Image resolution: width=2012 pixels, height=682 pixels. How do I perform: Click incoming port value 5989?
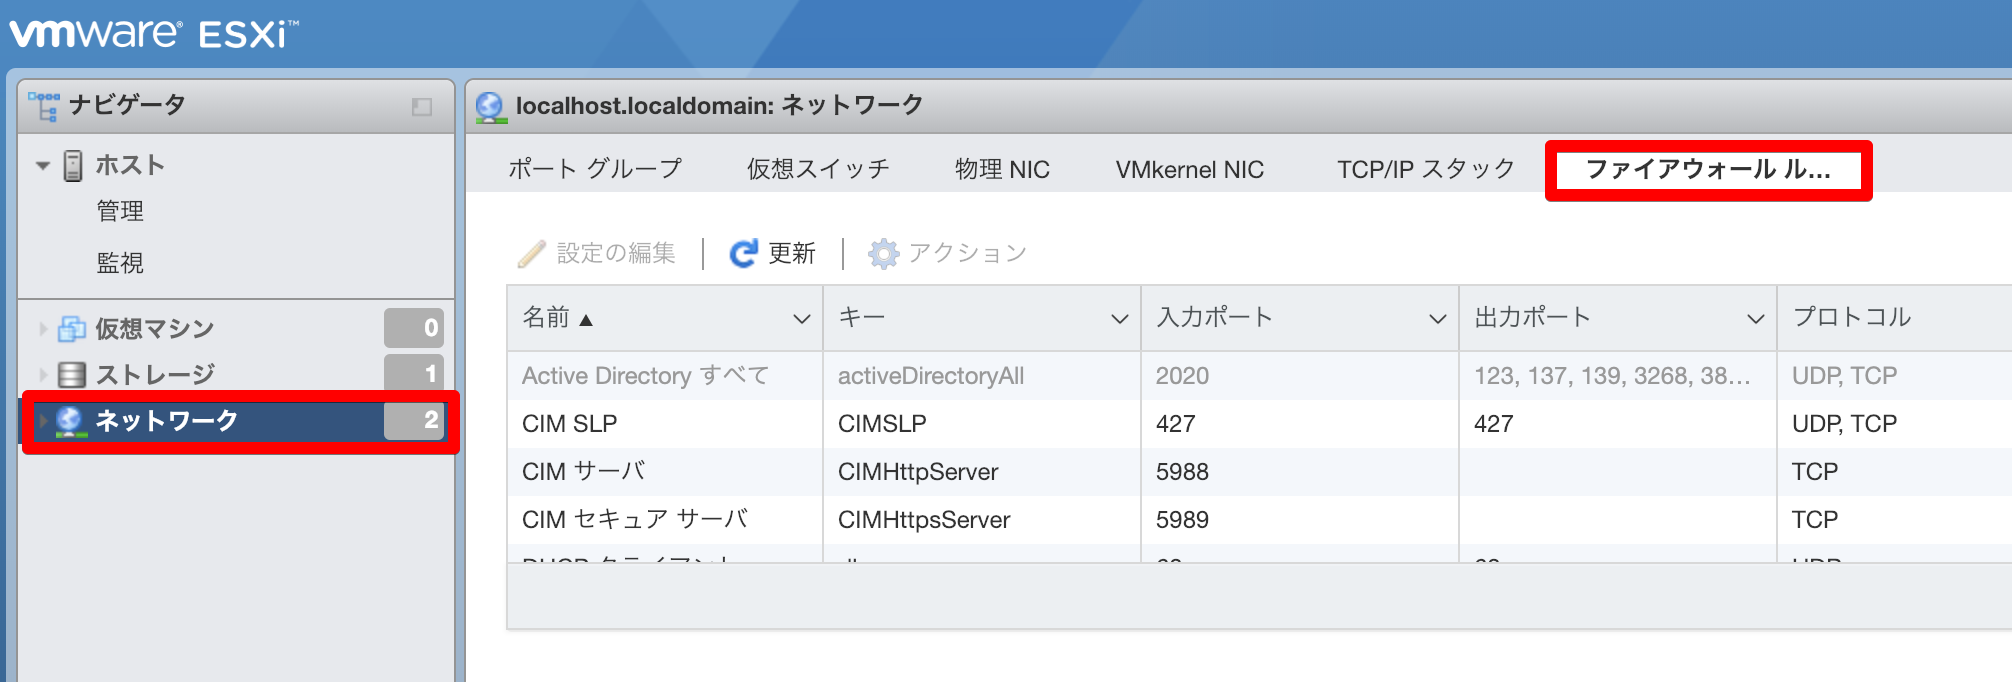[1182, 520]
